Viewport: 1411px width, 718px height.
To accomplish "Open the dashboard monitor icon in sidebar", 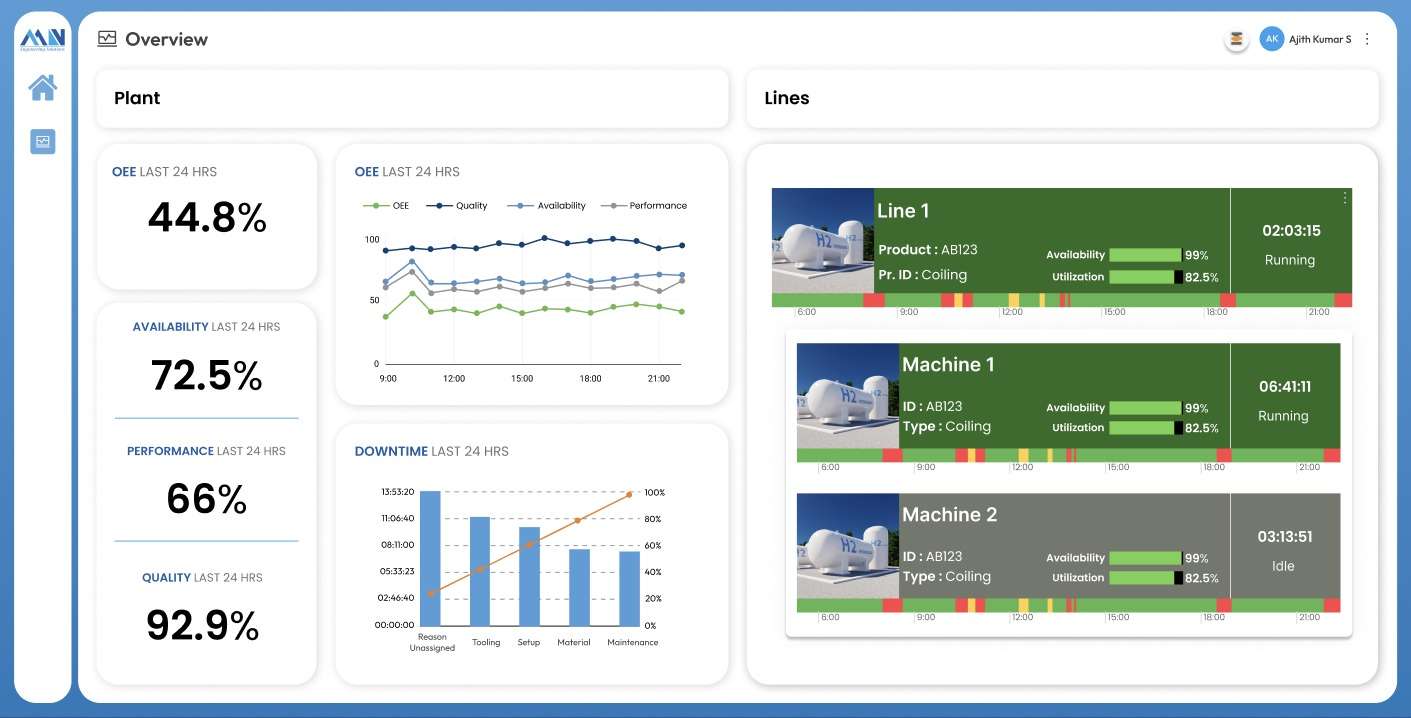I will click(x=43, y=142).
